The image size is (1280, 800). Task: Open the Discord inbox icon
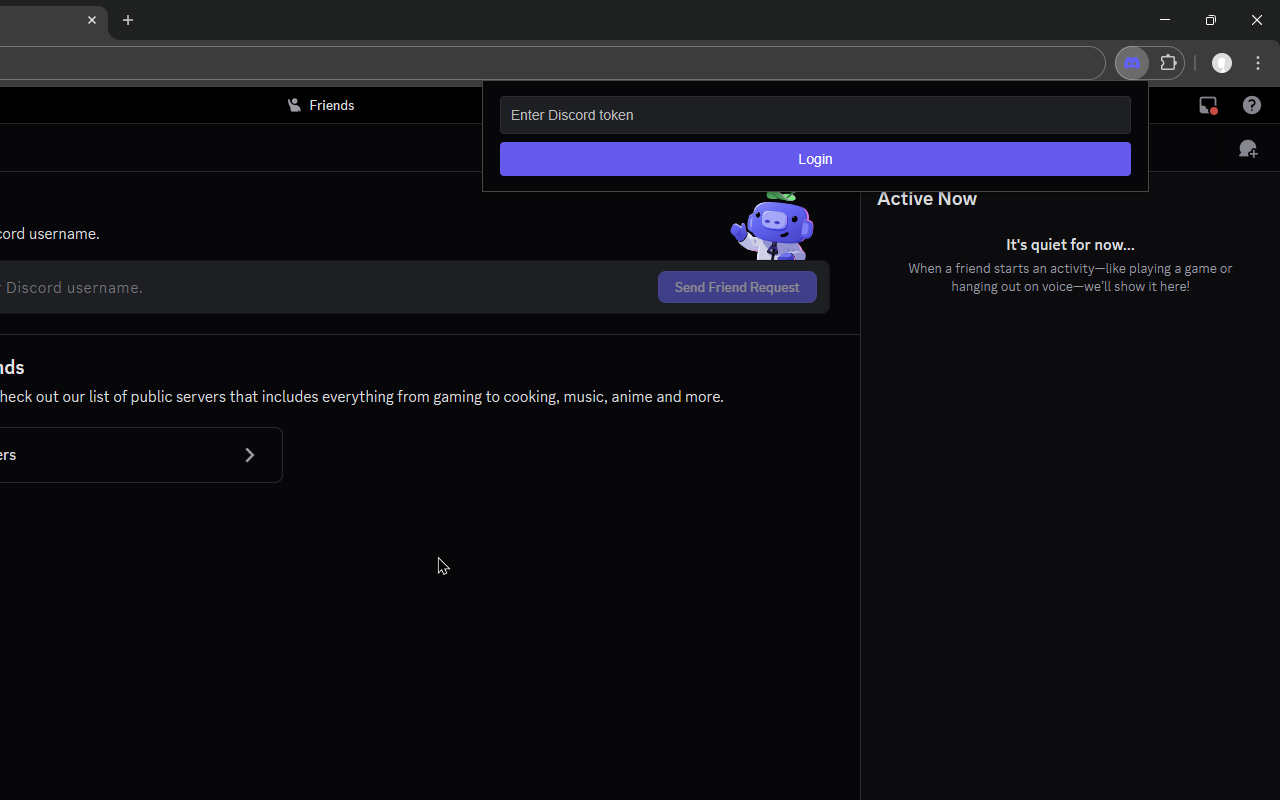pyautogui.click(x=1208, y=105)
